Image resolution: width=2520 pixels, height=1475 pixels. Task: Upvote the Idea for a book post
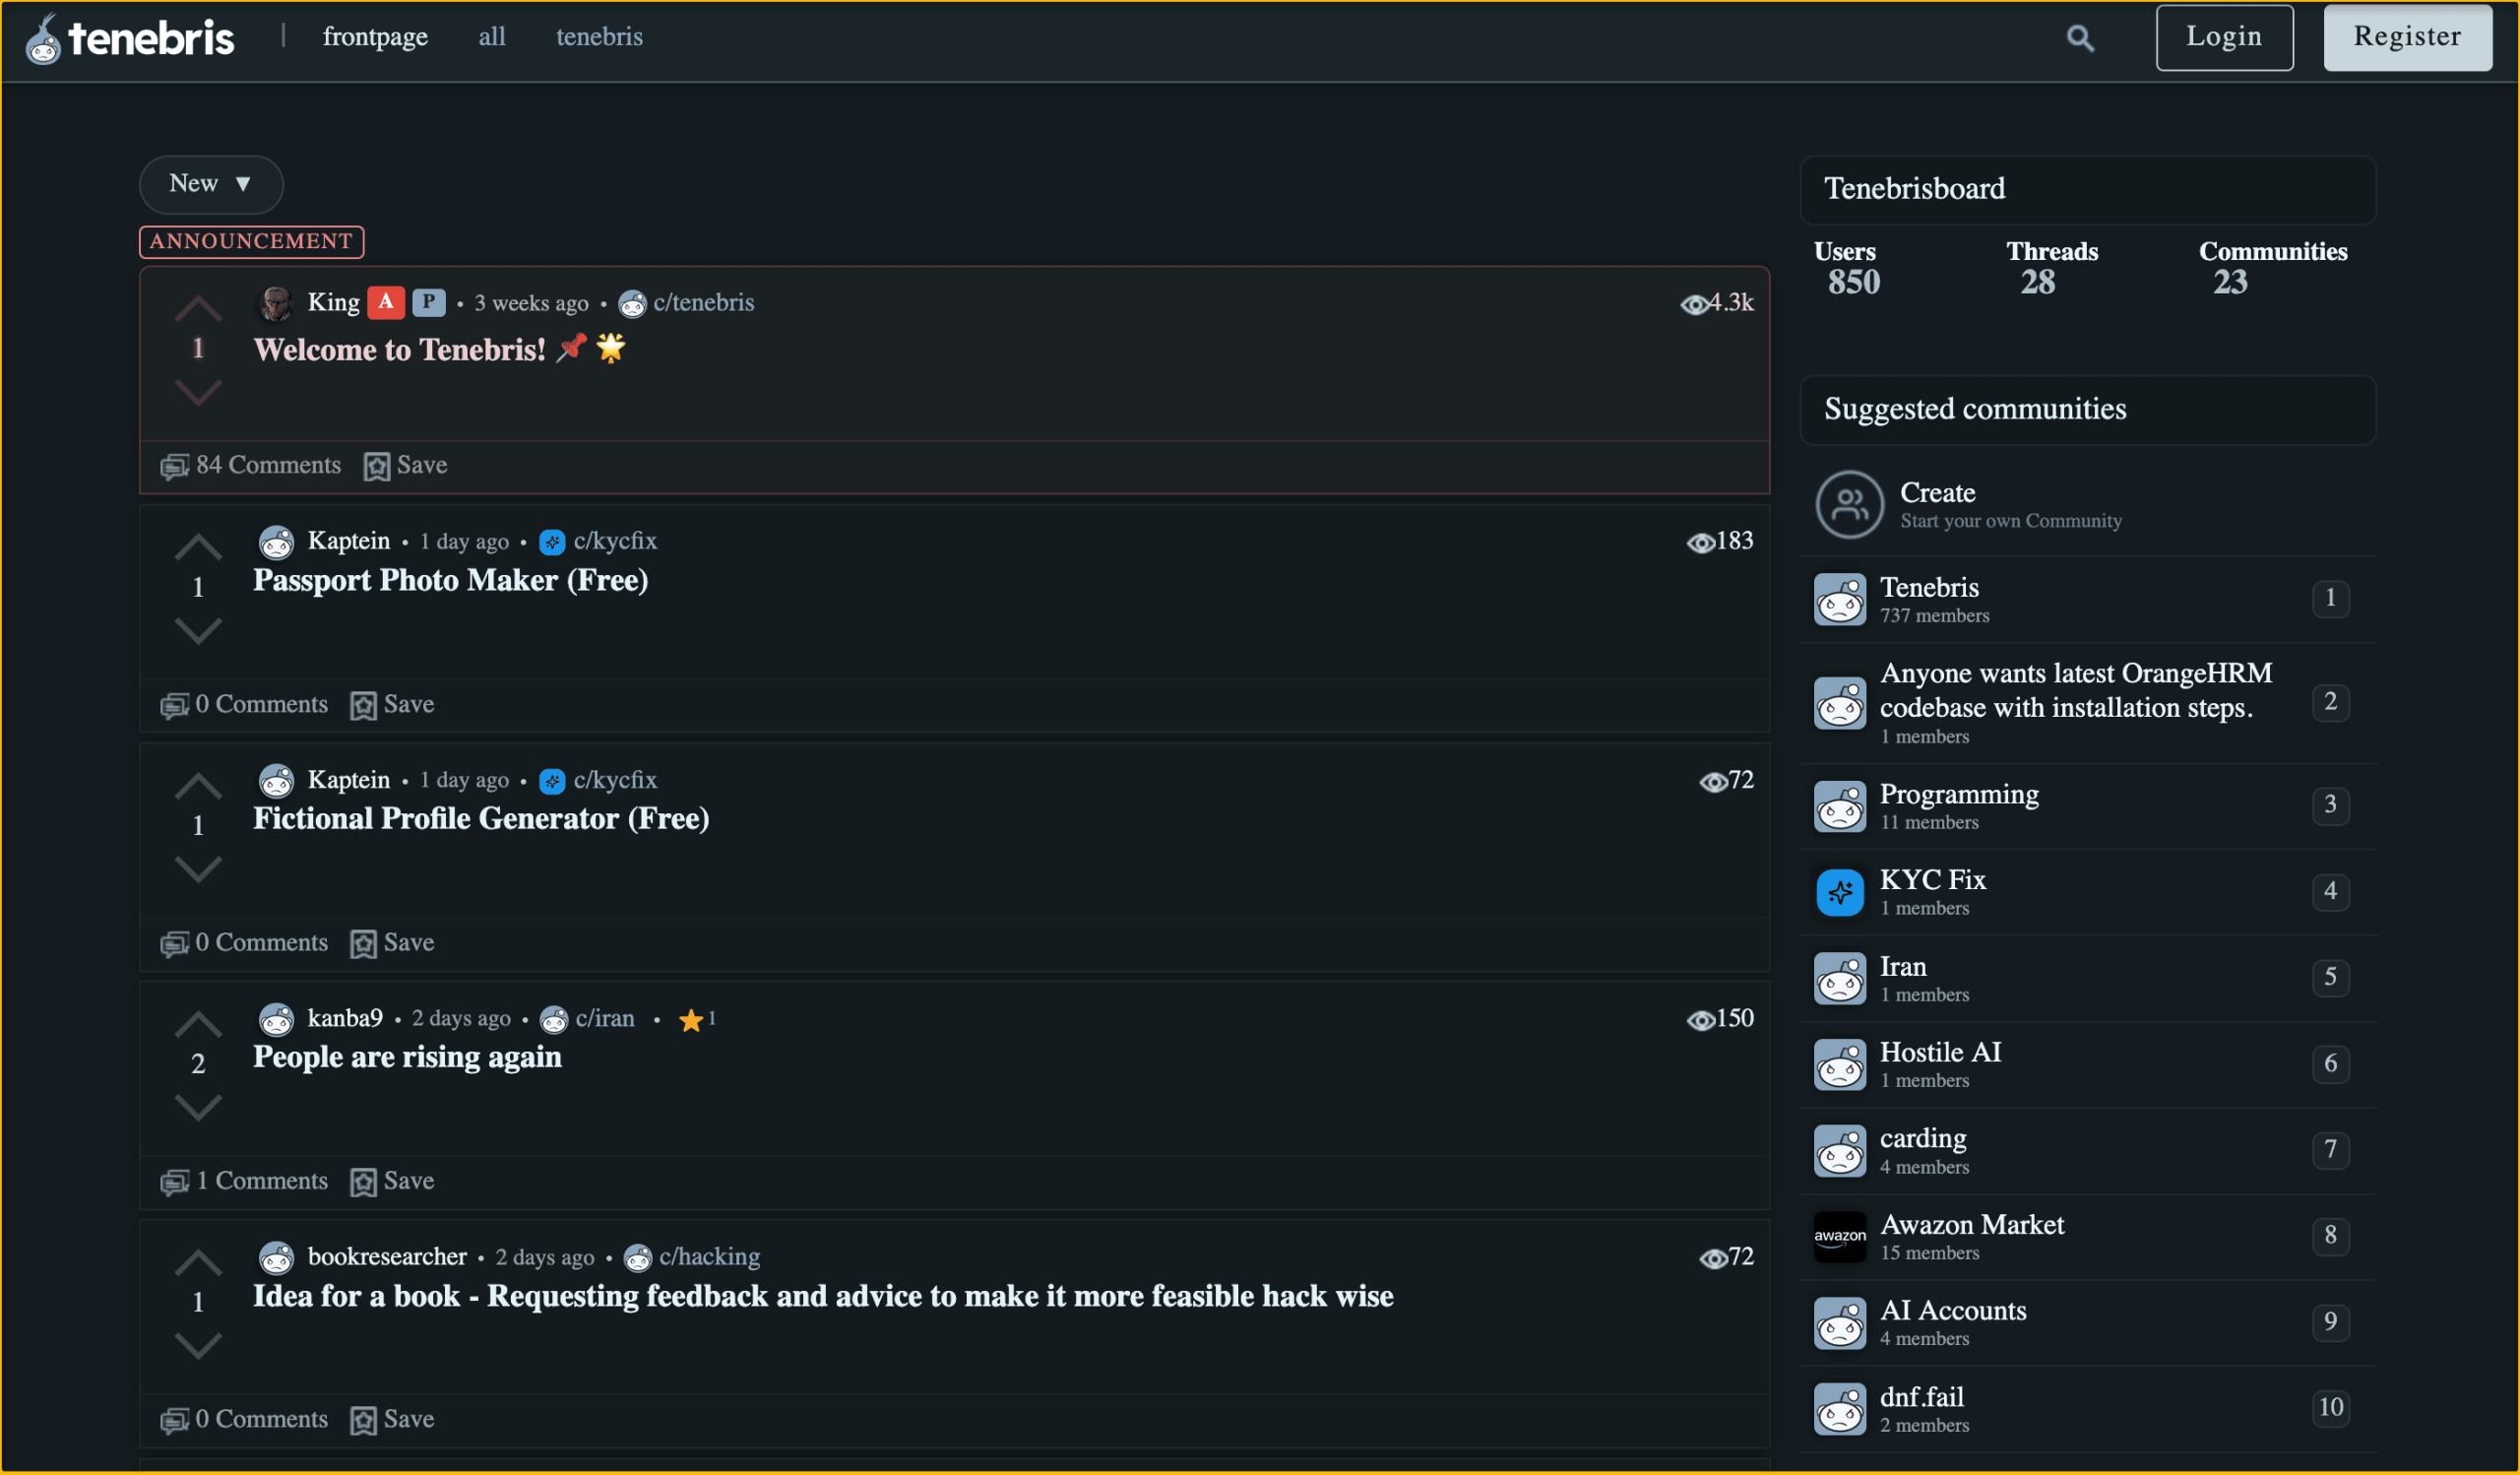click(198, 1263)
